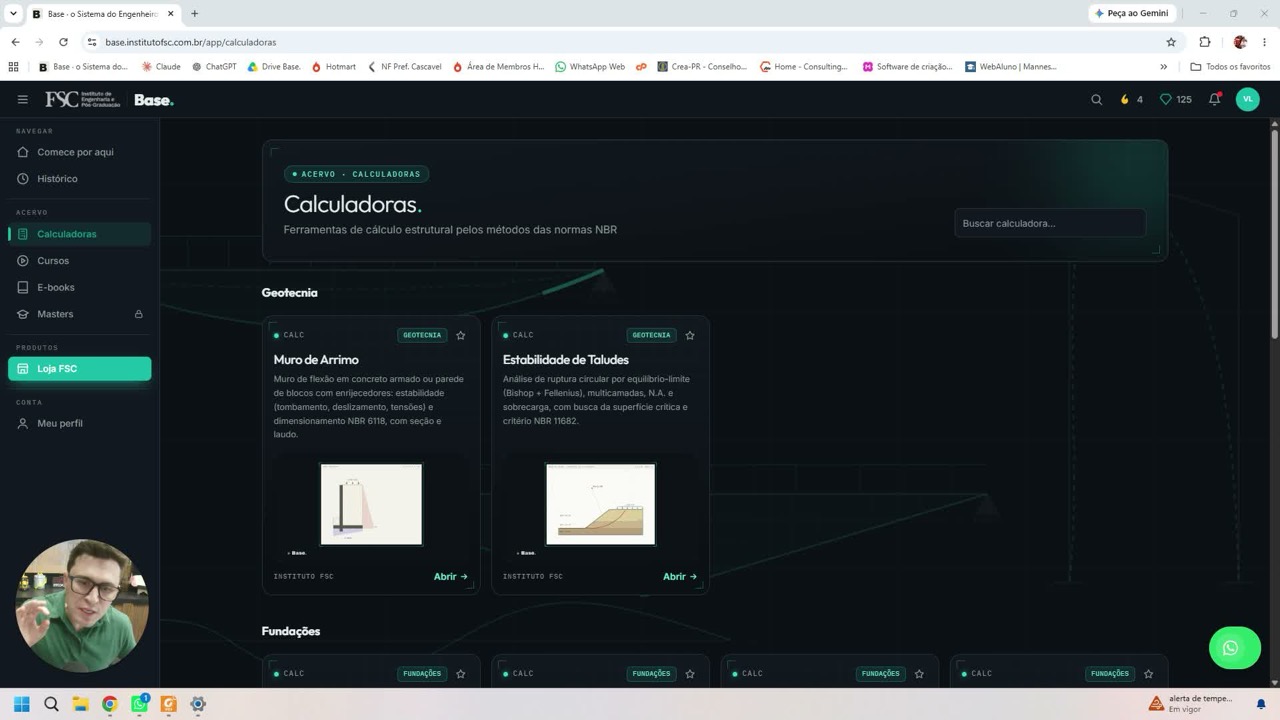The height and width of the screenshot is (720, 1280).
Task: Open the Chrome three-dot menu
Action: [x=1265, y=42]
